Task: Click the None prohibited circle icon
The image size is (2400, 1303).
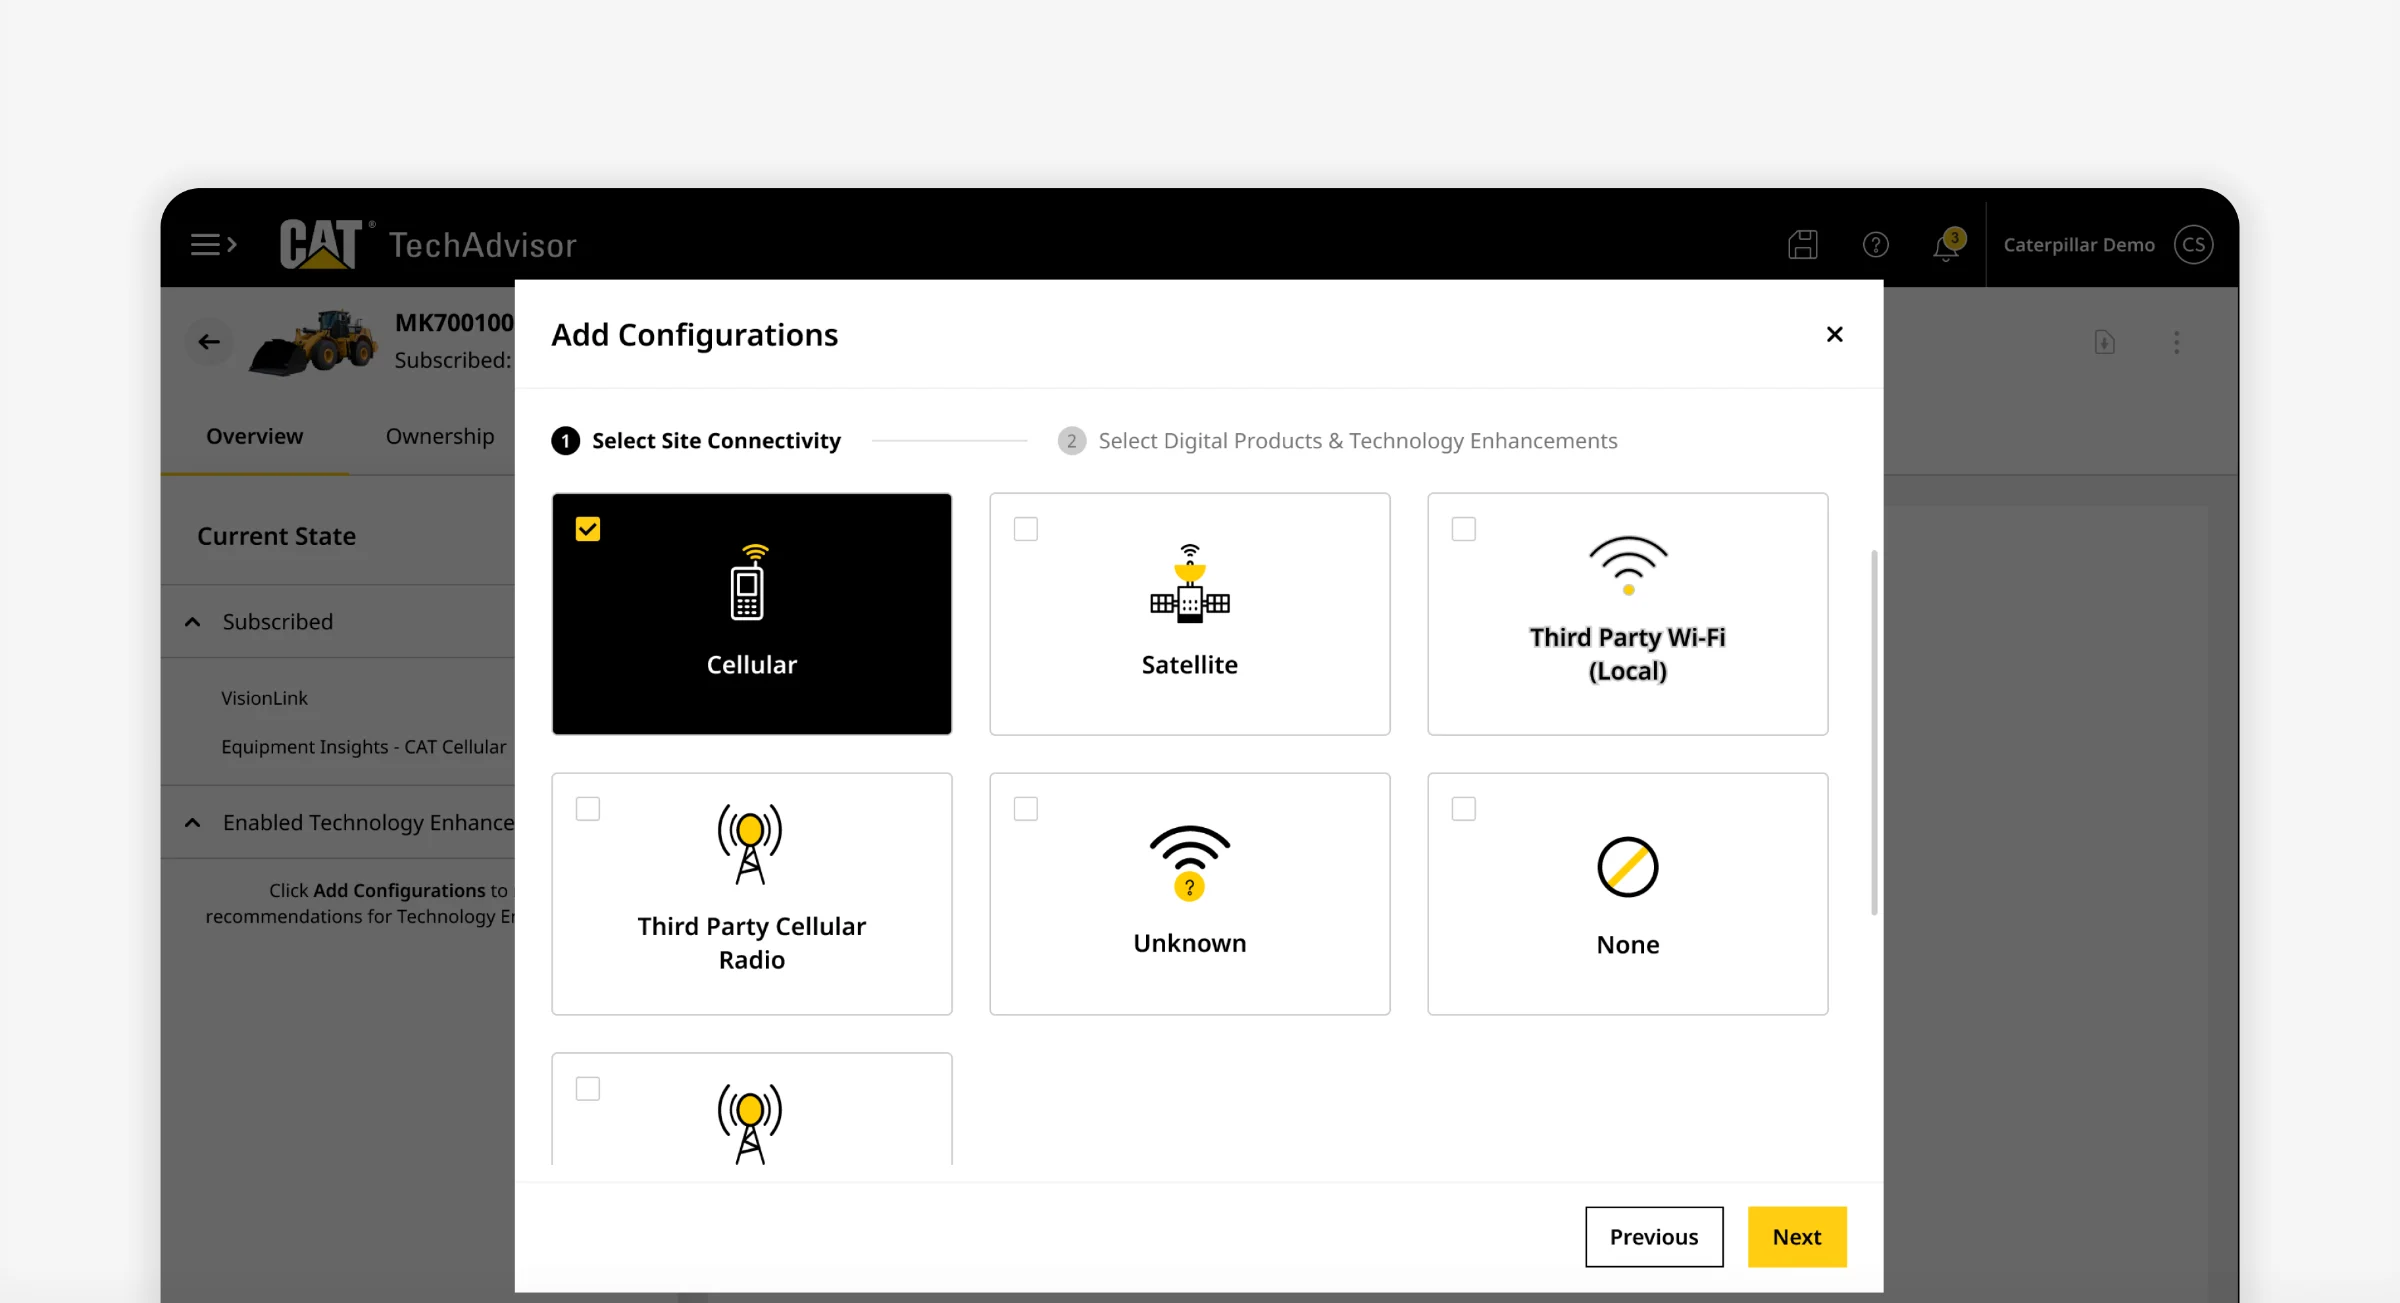Action: [1628, 867]
